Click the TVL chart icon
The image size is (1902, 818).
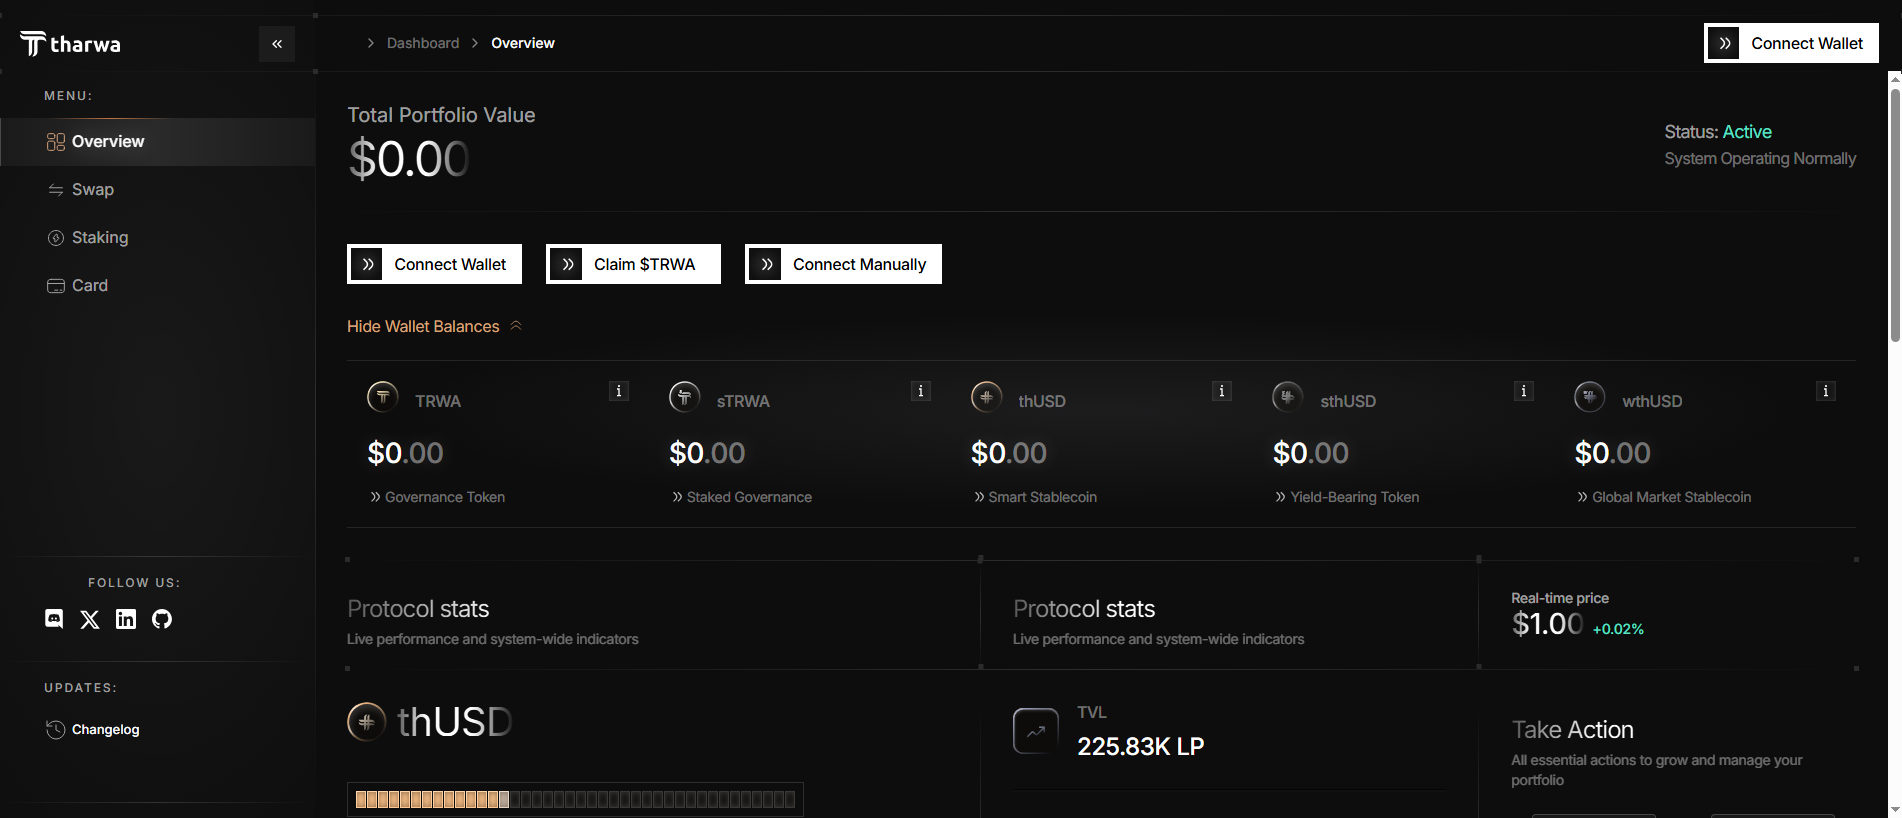[x=1036, y=731]
